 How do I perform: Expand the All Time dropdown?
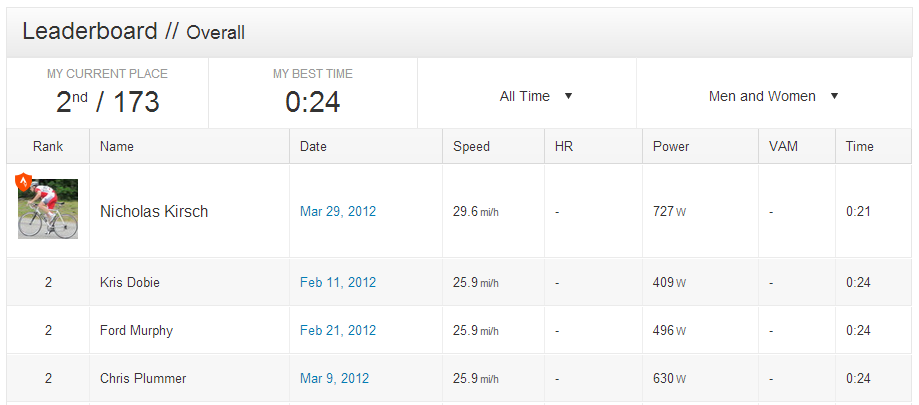point(525,96)
